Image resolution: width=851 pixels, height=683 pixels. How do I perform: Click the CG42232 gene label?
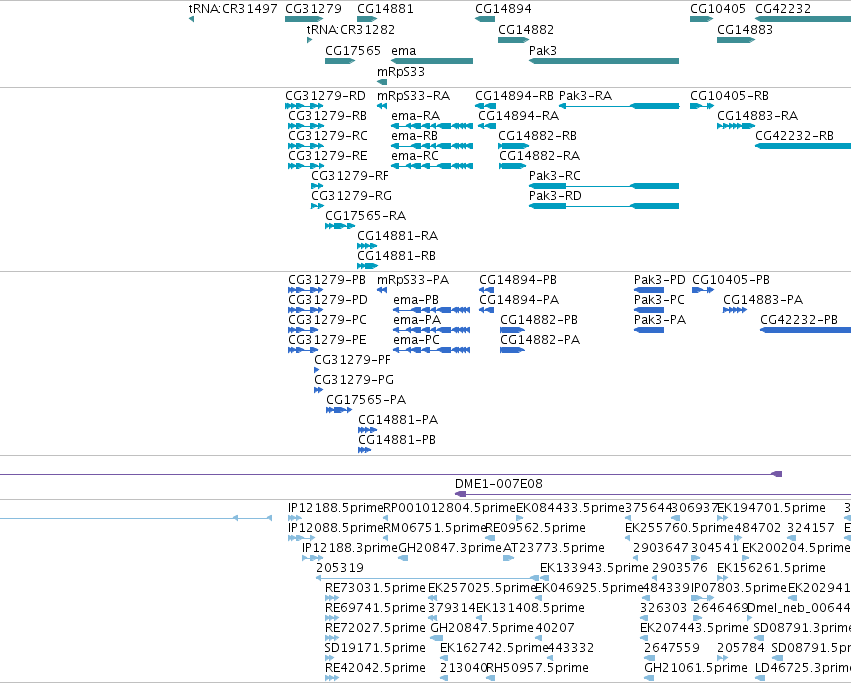783,9
